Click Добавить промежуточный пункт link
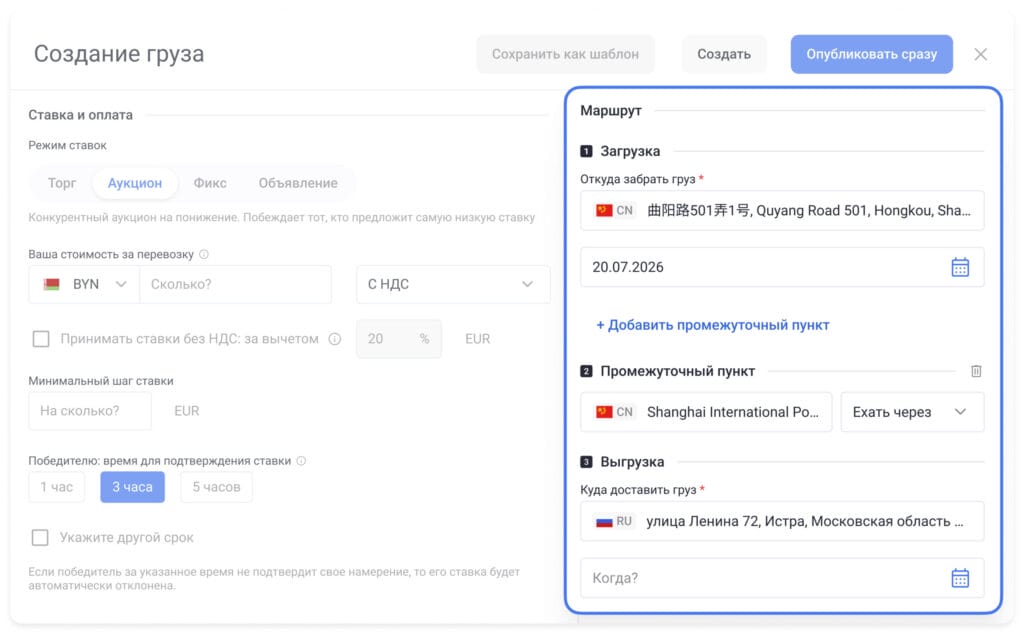The height and width of the screenshot is (634, 1024). [712, 325]
